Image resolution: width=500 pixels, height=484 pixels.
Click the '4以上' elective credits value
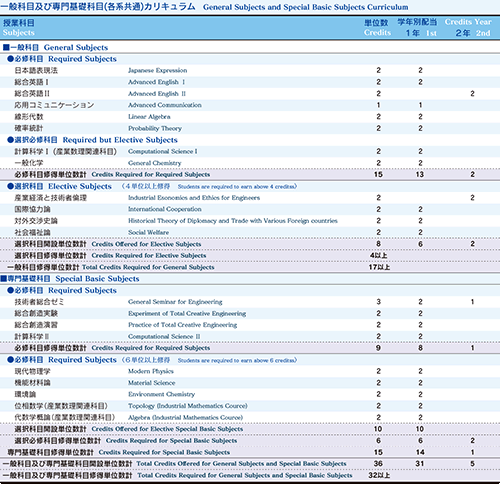point(378,255)
